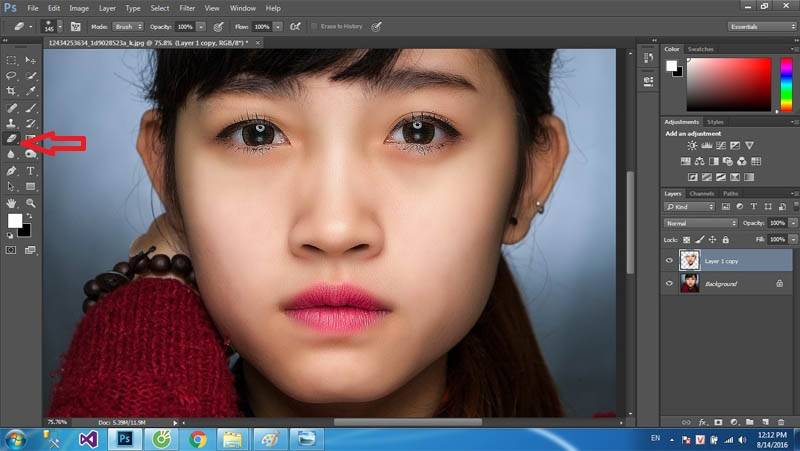Viewport: 800px width, 451px height.
Task: Select the Hand tool
Action: [11, 203]
